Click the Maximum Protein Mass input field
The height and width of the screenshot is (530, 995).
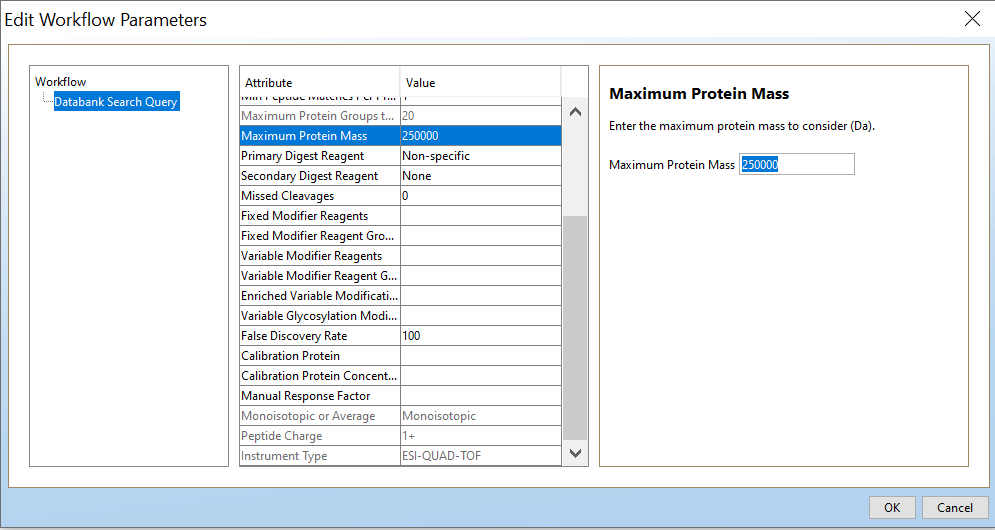796,164
